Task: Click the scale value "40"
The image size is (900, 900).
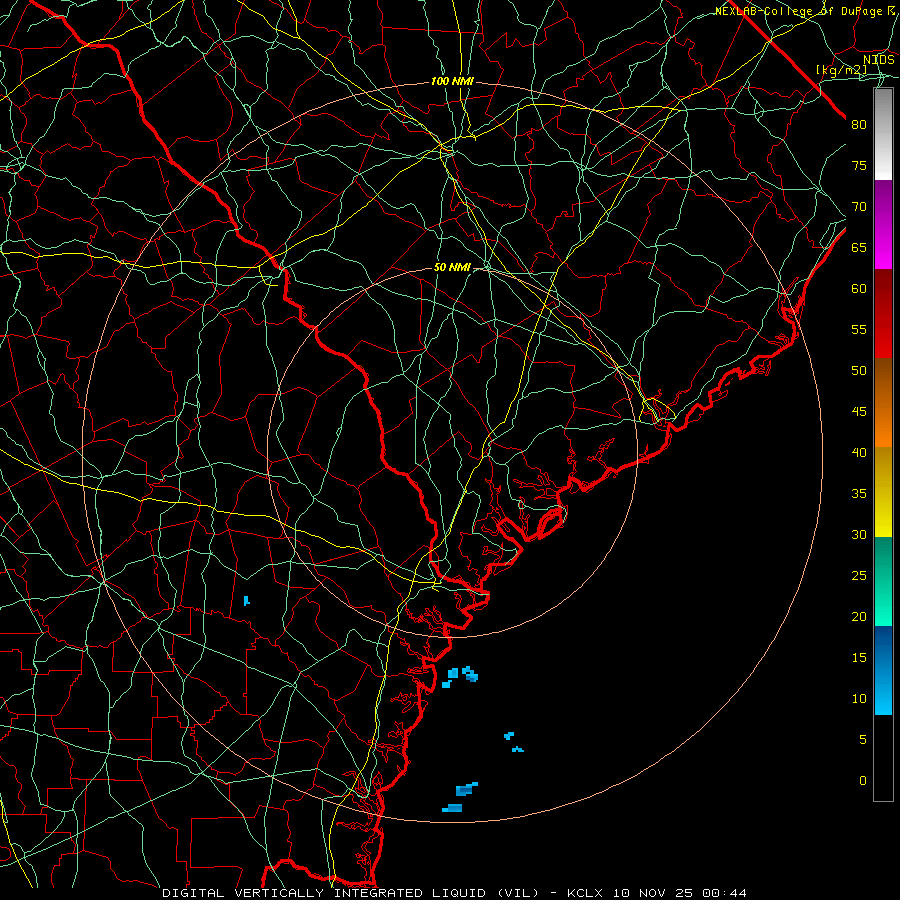Action: pos(859,452)
